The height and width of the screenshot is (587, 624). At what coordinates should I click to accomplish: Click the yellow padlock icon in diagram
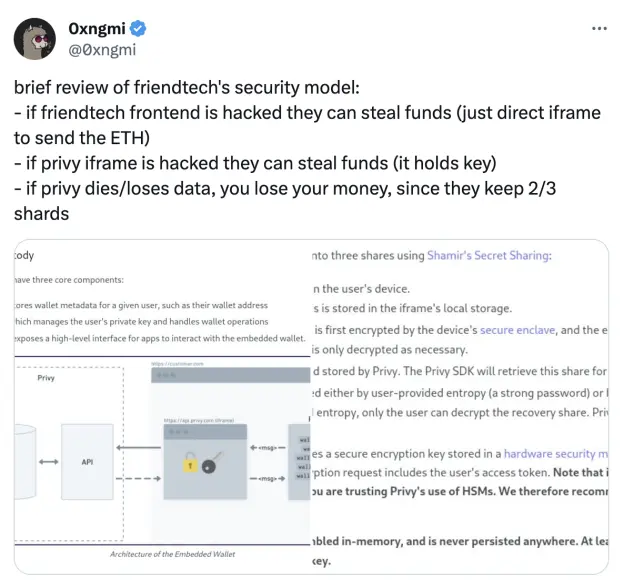point(190,463)
